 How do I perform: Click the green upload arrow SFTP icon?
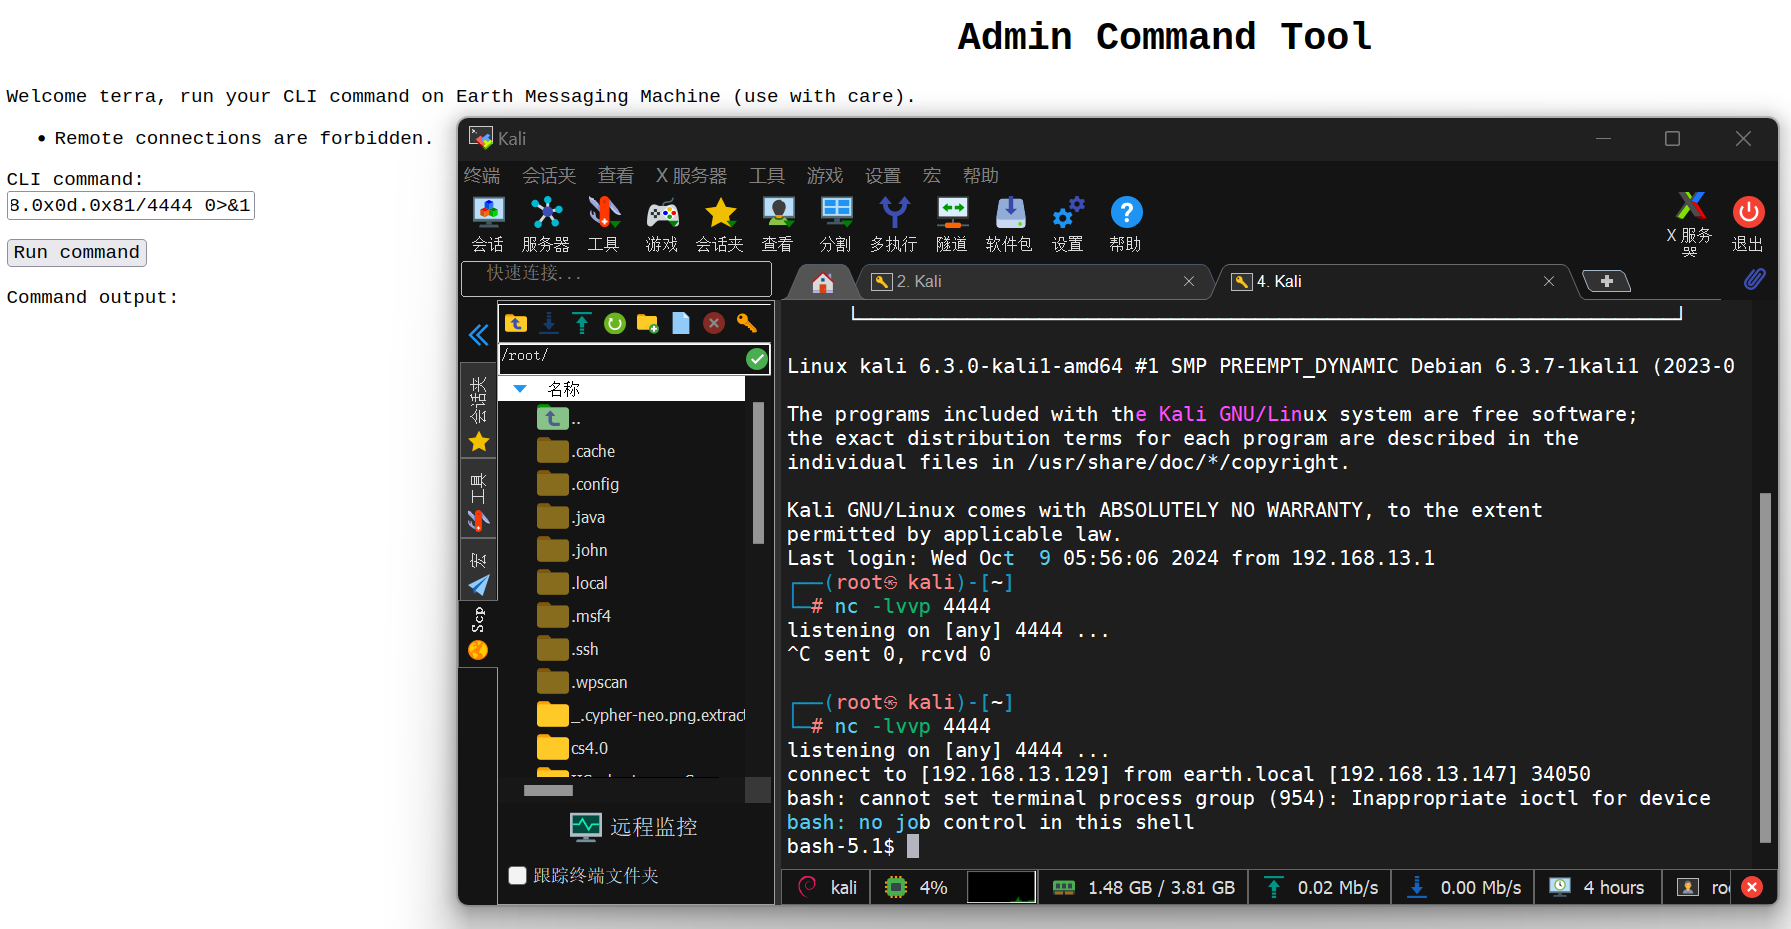[x=582, y=323]
